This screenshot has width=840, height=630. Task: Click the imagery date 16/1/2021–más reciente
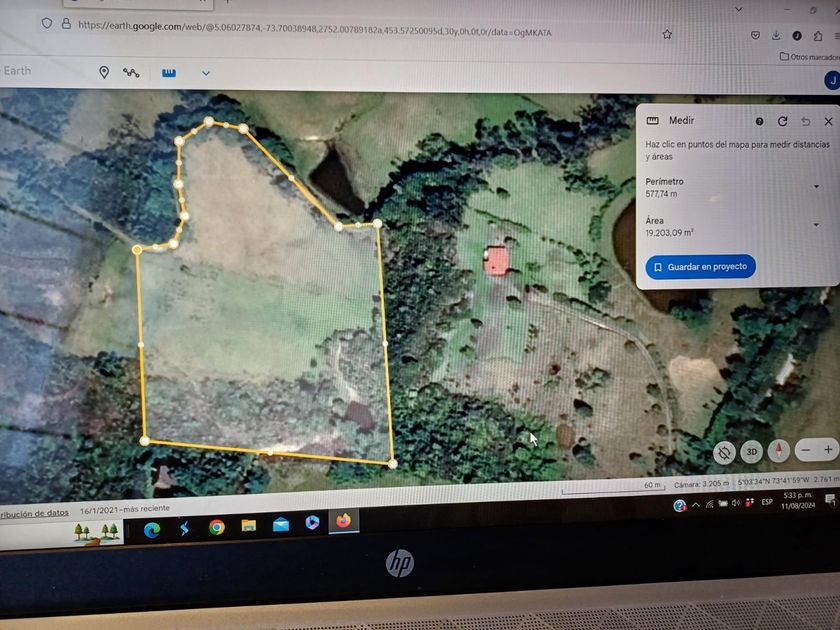(125, 509)
